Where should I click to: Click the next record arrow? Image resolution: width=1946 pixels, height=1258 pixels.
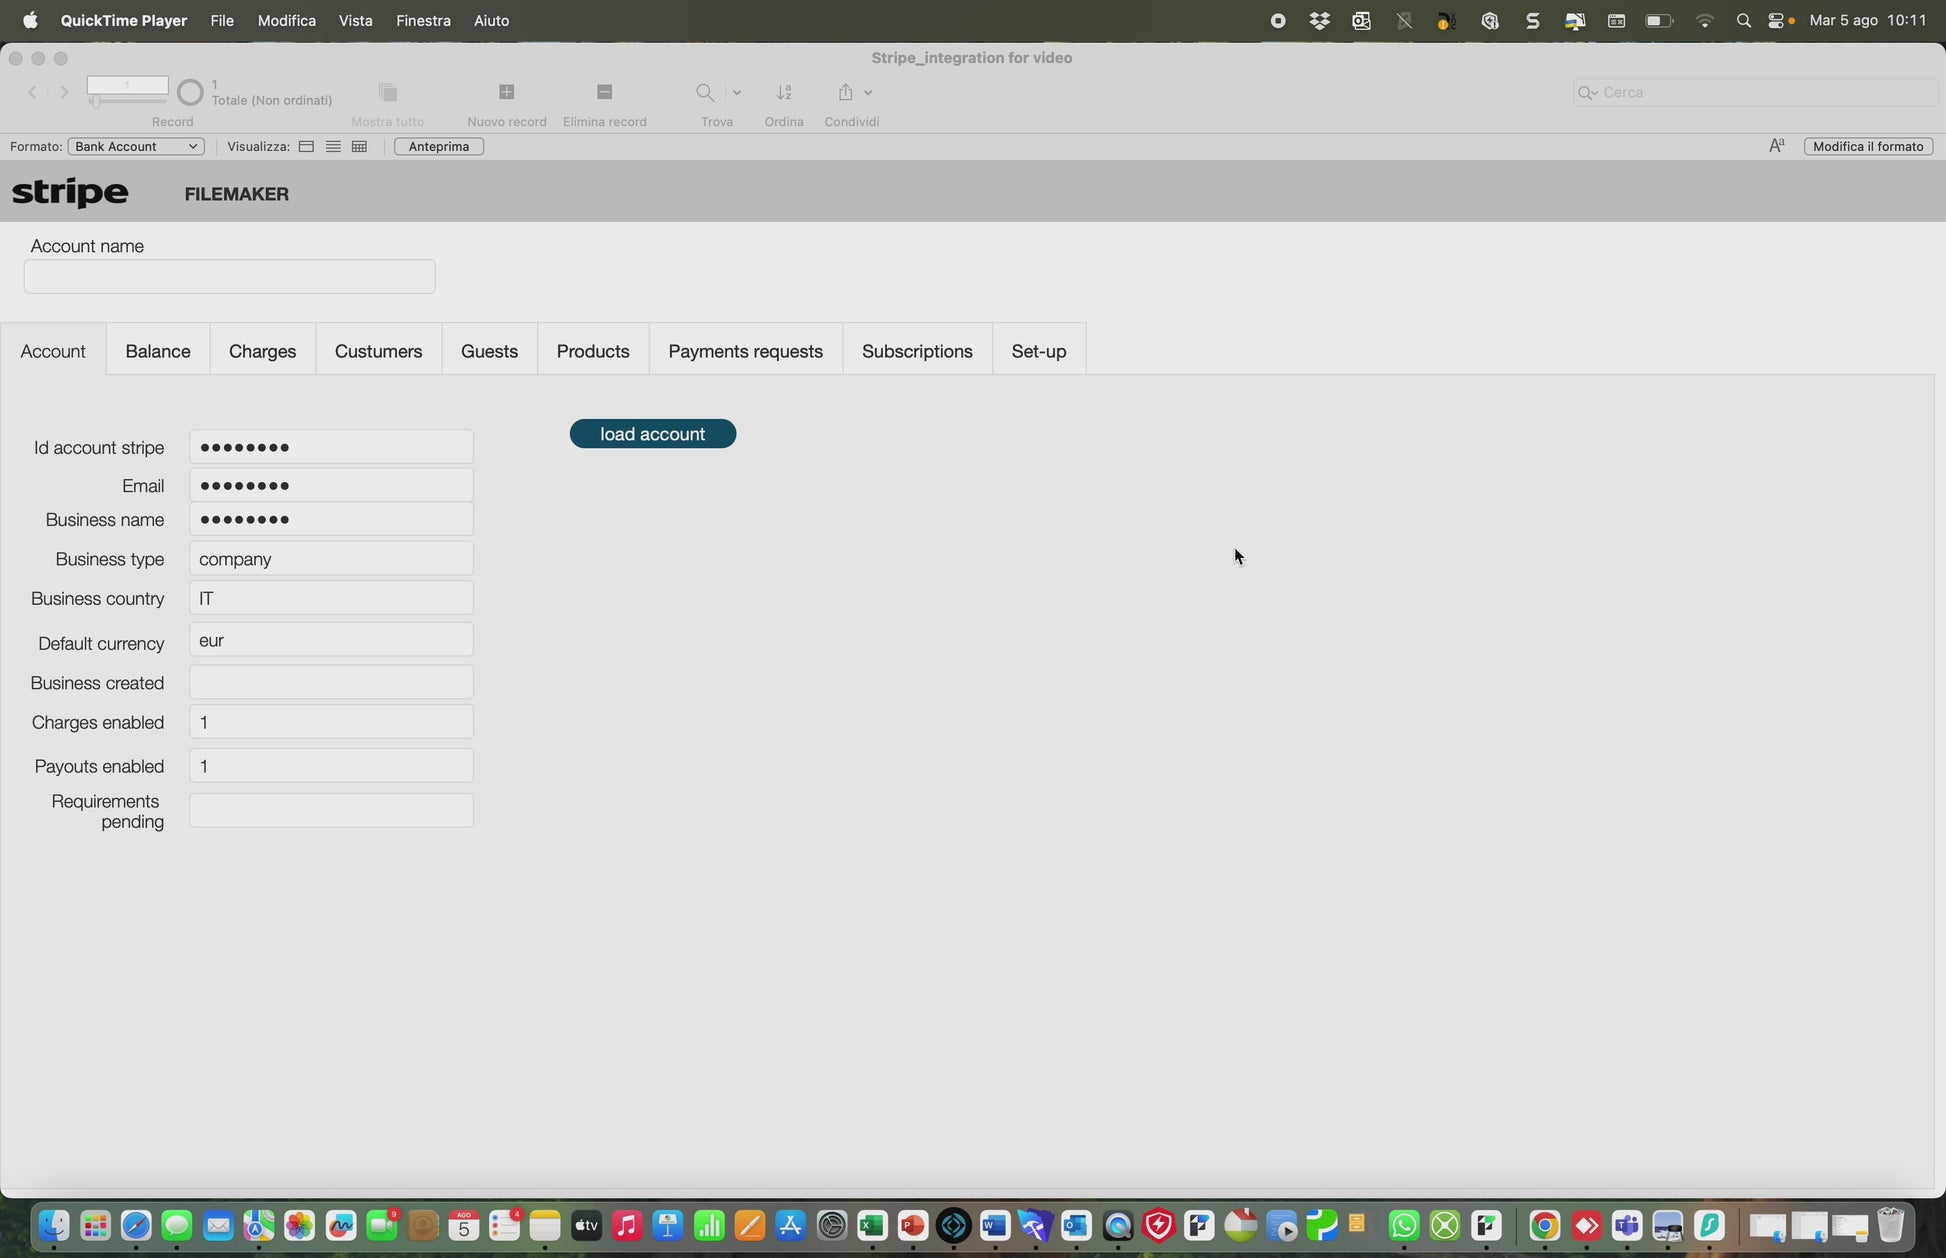point(65,92)
